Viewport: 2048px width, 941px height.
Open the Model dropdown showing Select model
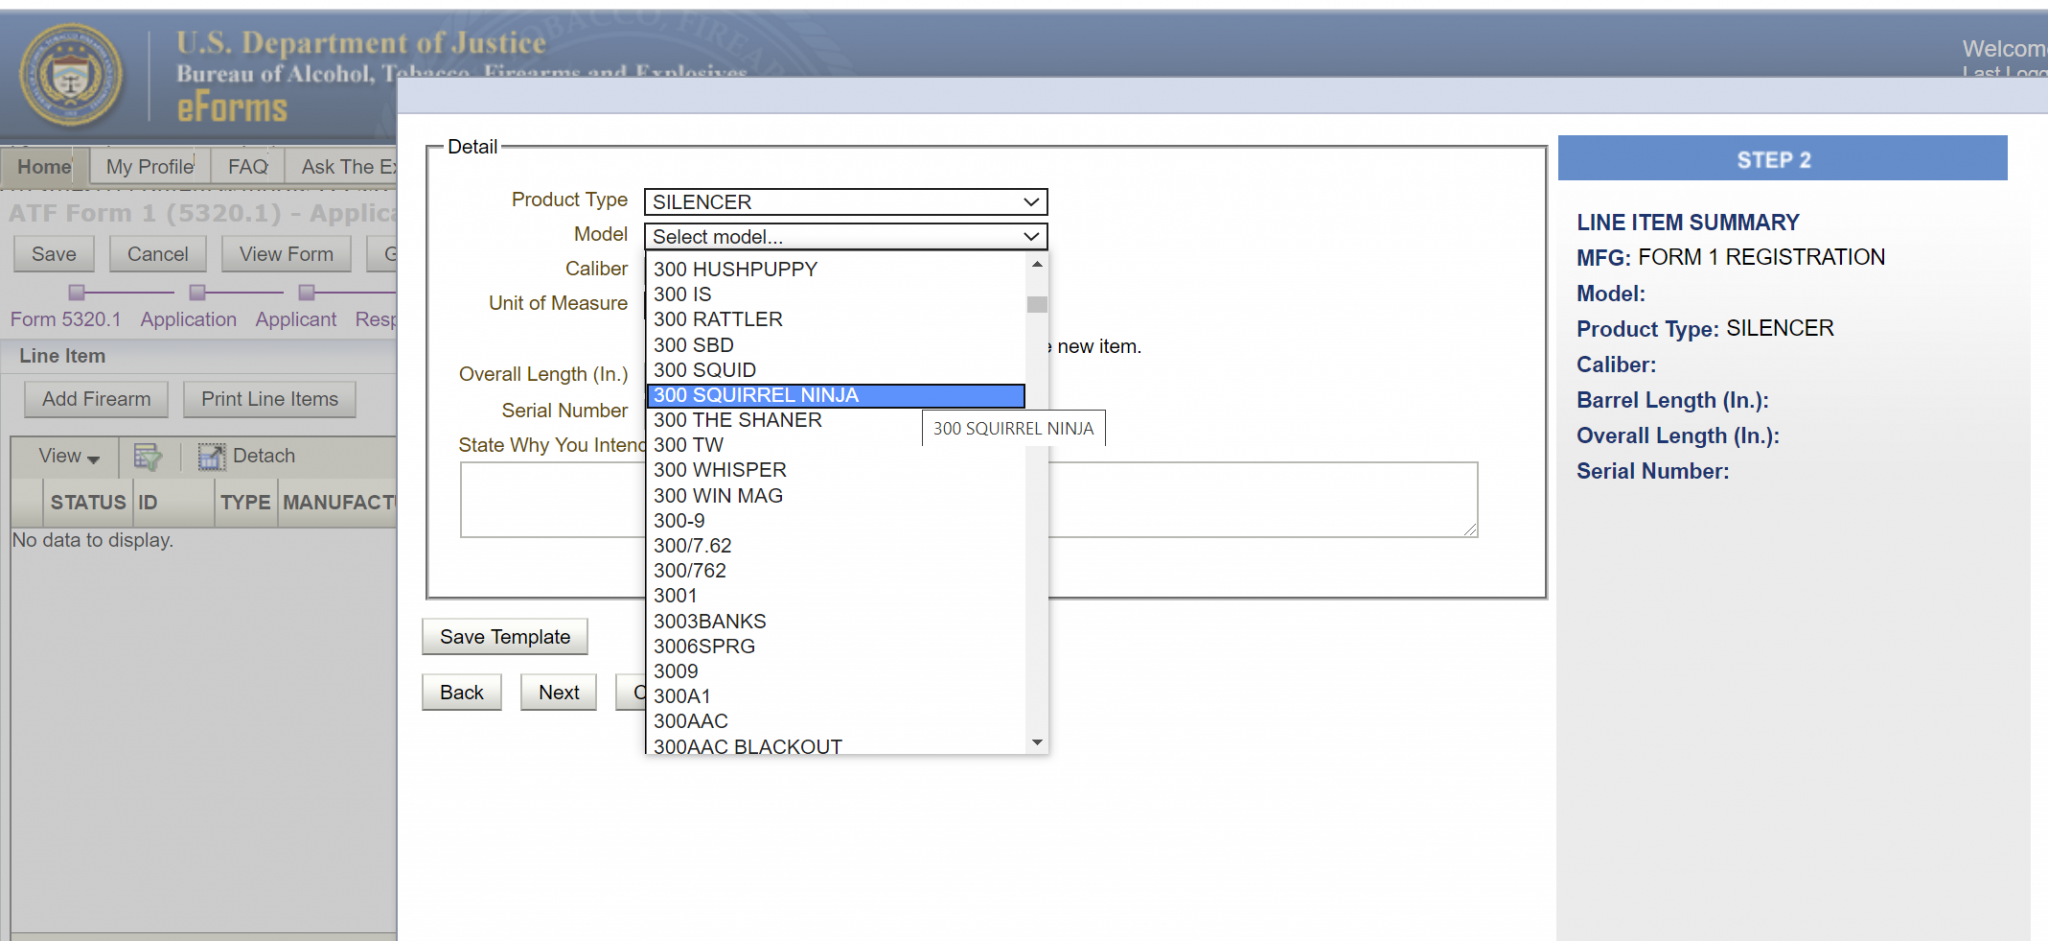point(845,237)
